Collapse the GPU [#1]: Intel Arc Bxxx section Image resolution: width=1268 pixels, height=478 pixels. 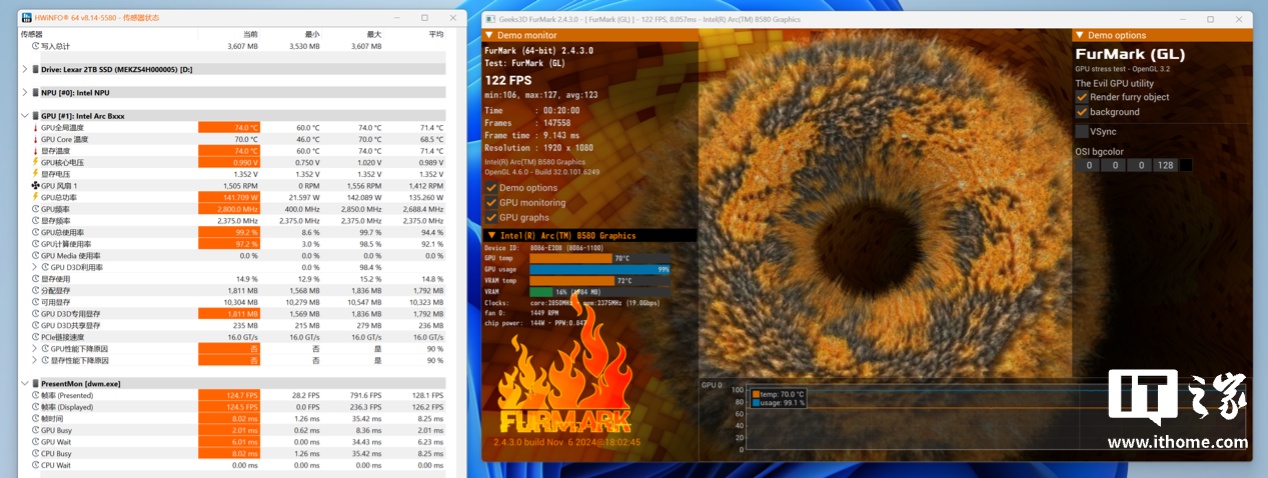24,116
